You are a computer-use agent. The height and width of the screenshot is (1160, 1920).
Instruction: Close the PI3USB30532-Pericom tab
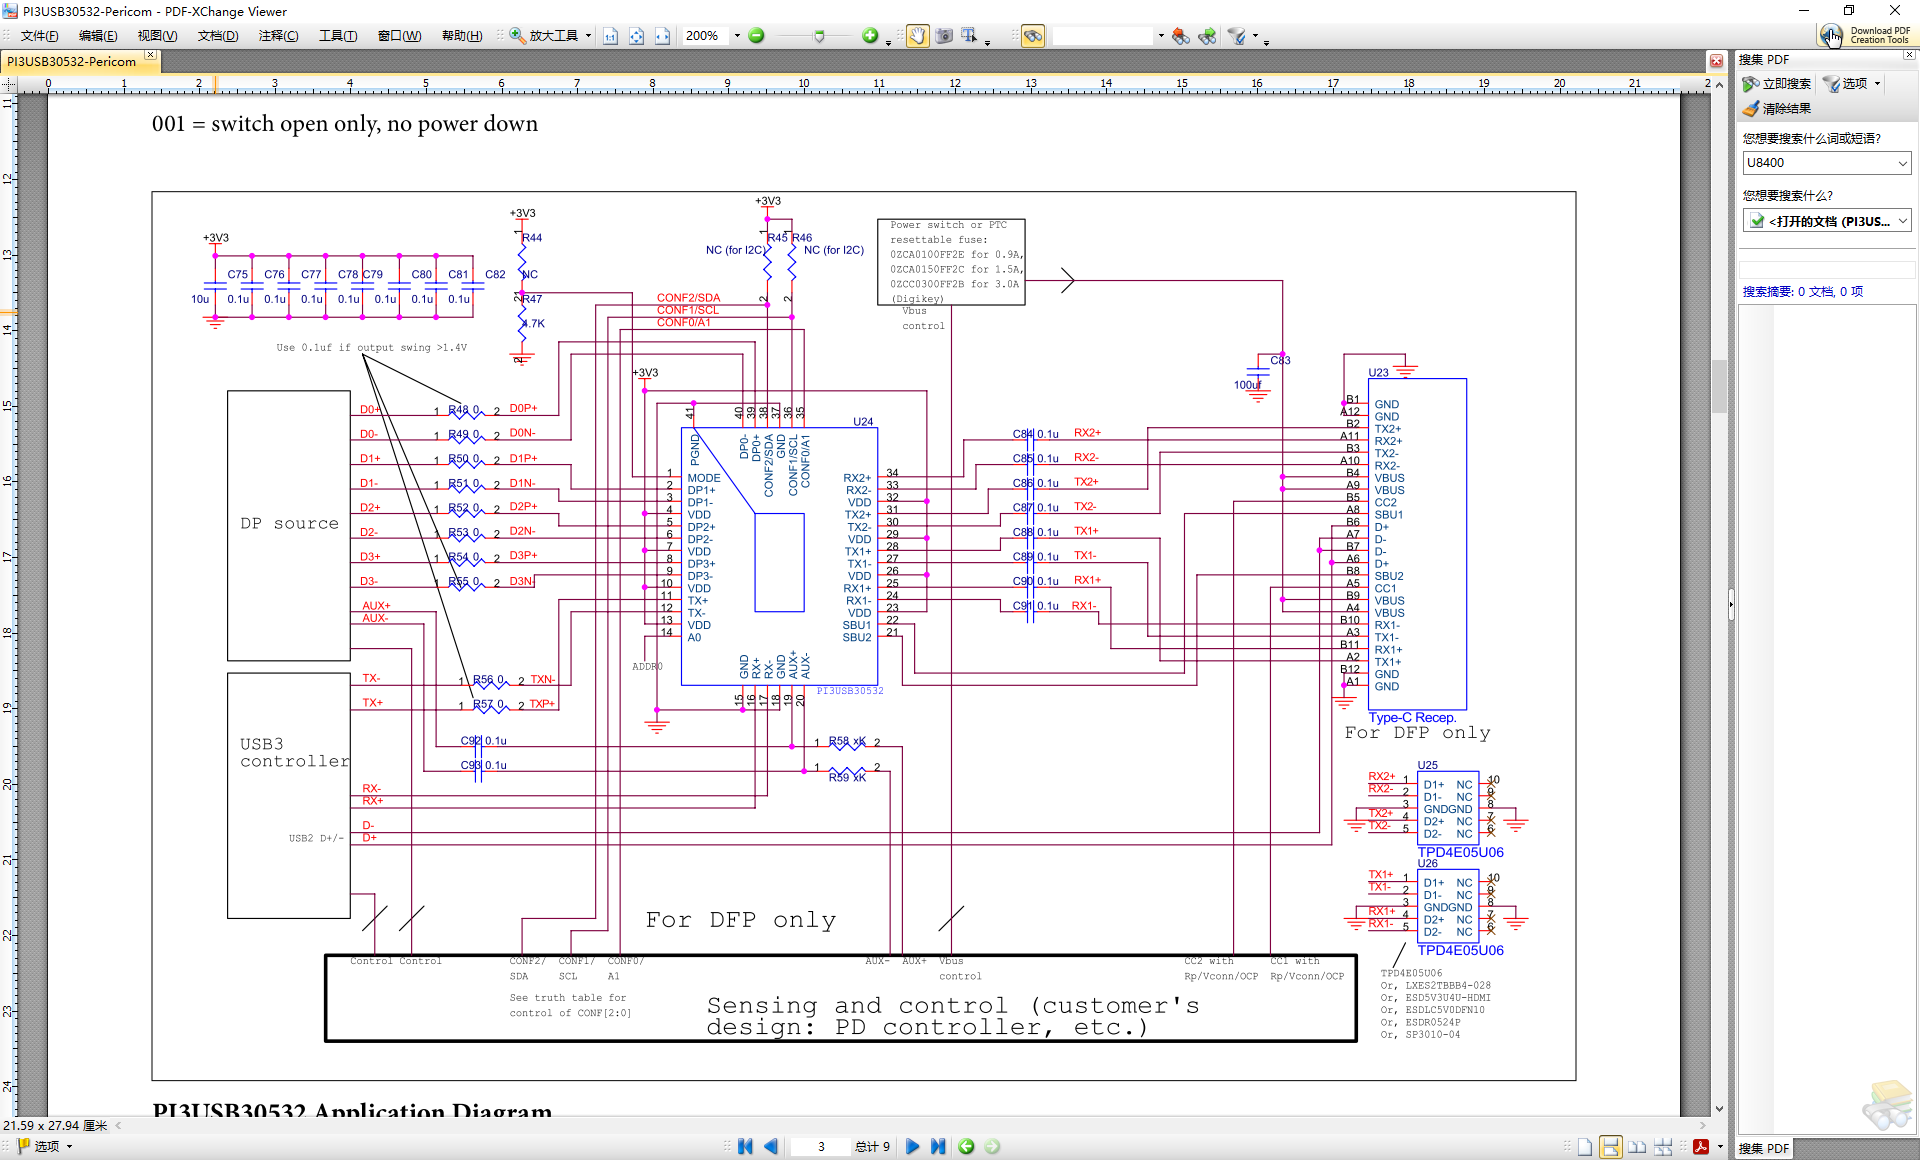[150, 55]
